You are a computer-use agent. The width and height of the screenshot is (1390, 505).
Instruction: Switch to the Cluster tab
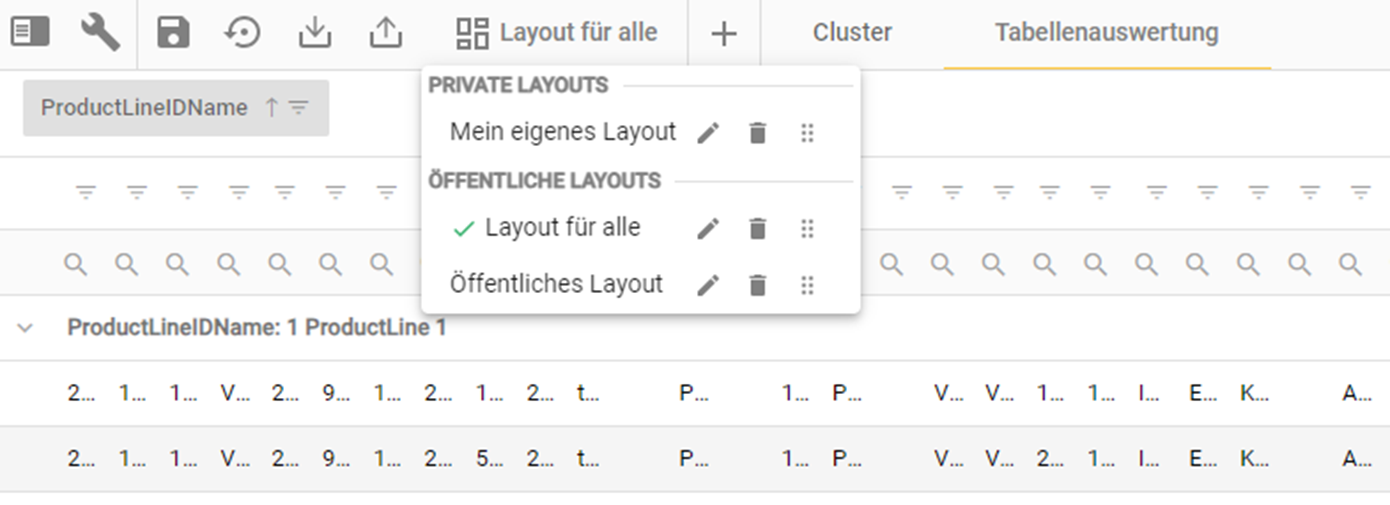pos(852,33)
